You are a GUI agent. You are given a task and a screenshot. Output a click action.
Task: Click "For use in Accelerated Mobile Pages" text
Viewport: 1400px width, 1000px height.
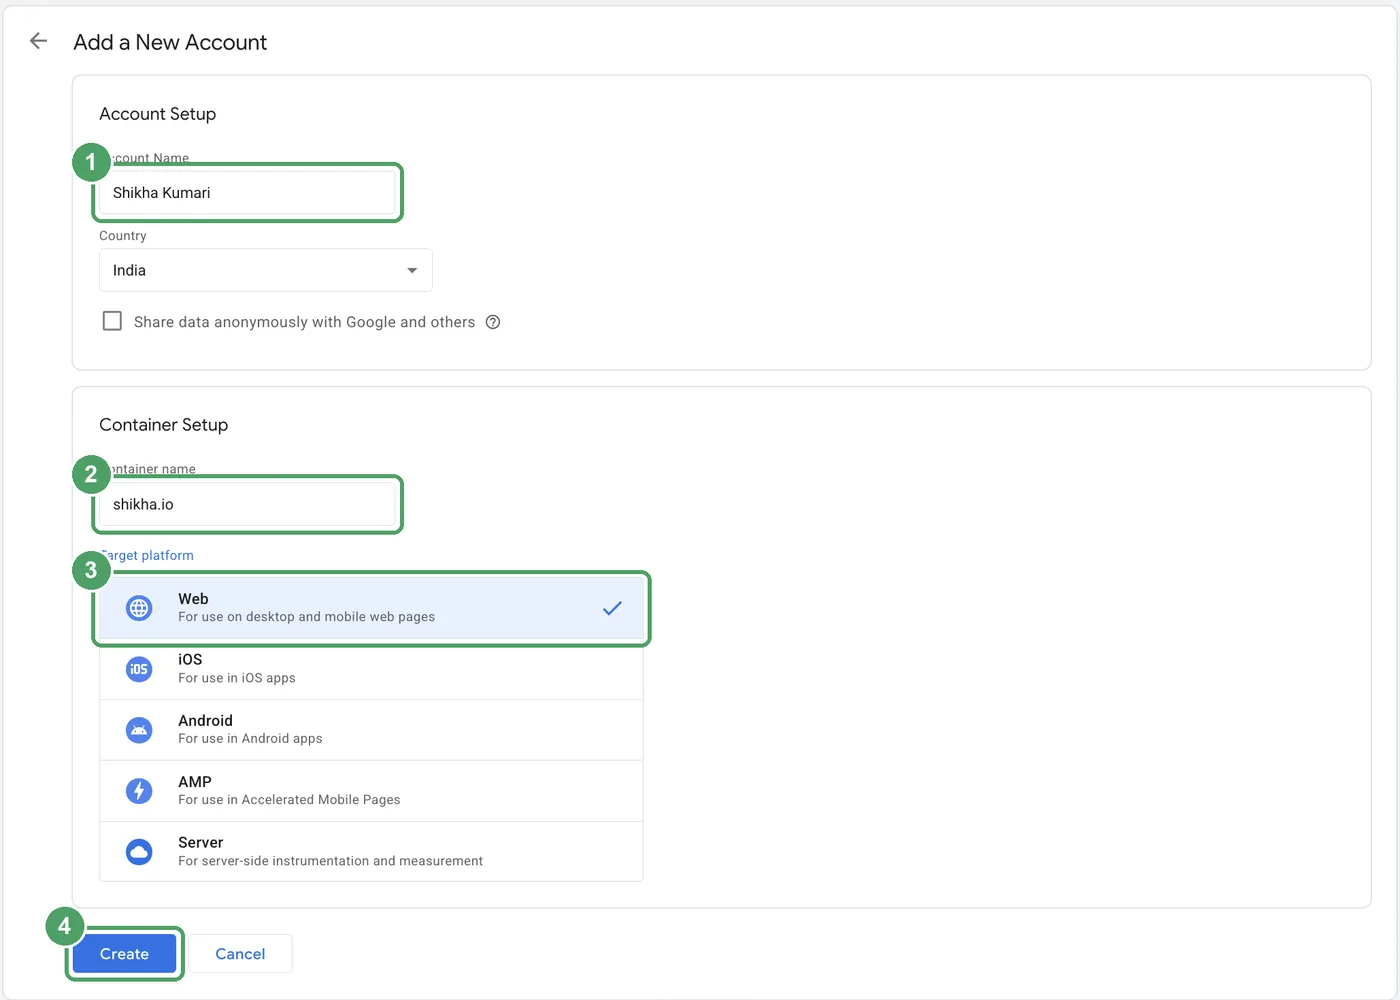click(x=289, y=800)
